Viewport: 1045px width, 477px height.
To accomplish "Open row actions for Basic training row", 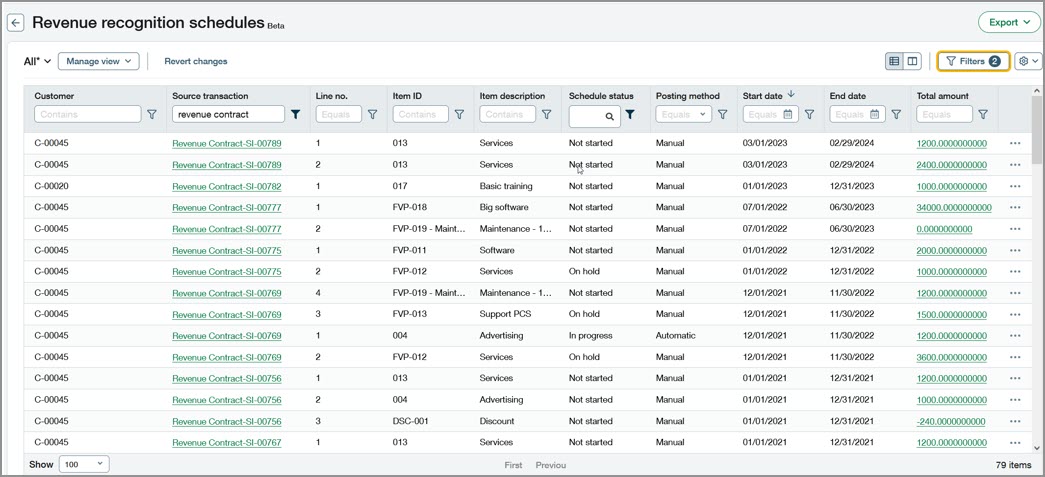I will click(x=1015, y=186).
